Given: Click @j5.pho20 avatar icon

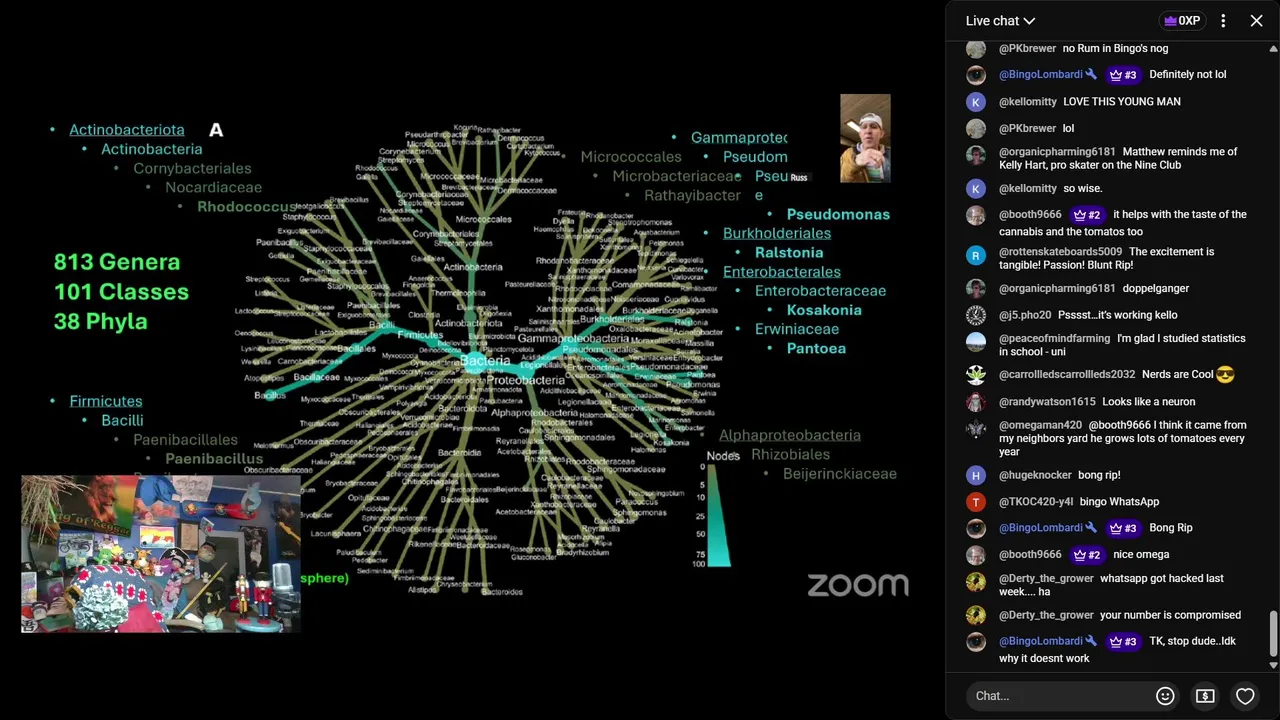Looking at the screenshot, I should [x=976, y=316].
